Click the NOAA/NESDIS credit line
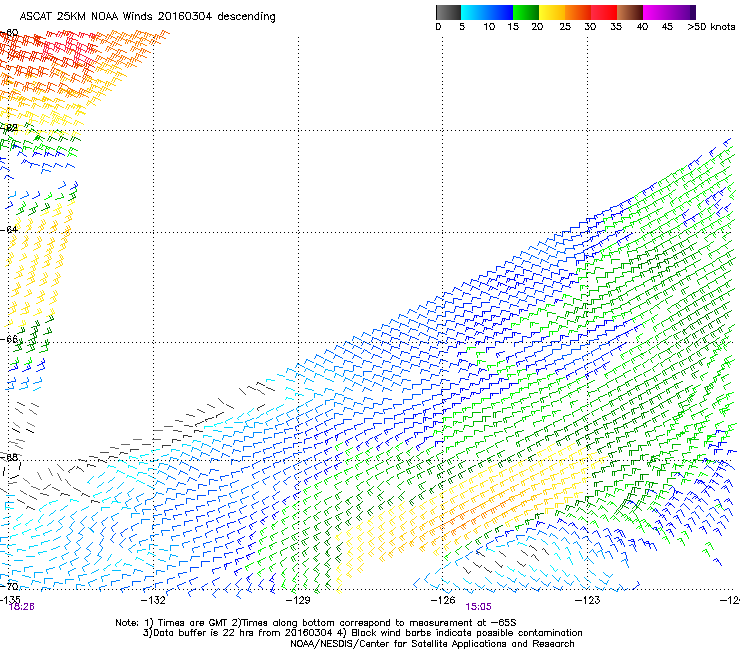 (432, 644)
